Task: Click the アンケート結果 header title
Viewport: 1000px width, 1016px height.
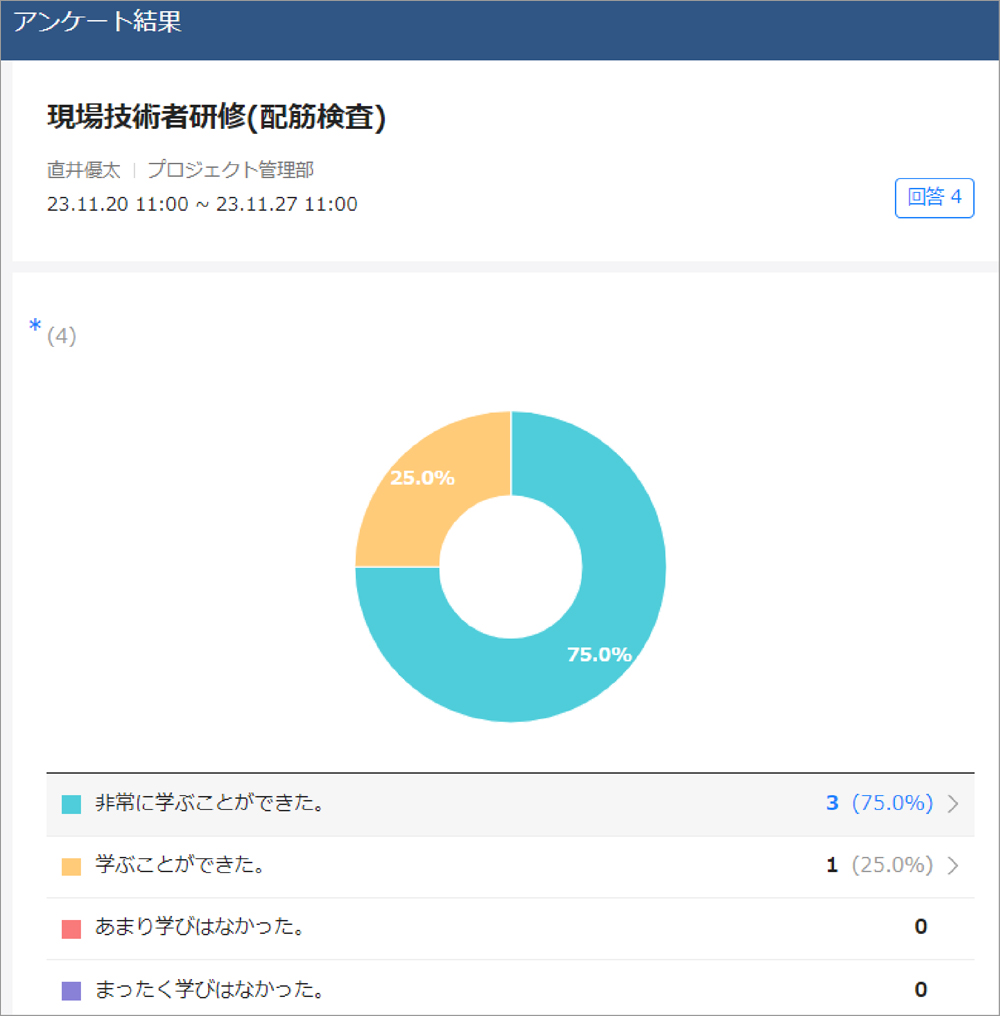Action: point(97,23)
